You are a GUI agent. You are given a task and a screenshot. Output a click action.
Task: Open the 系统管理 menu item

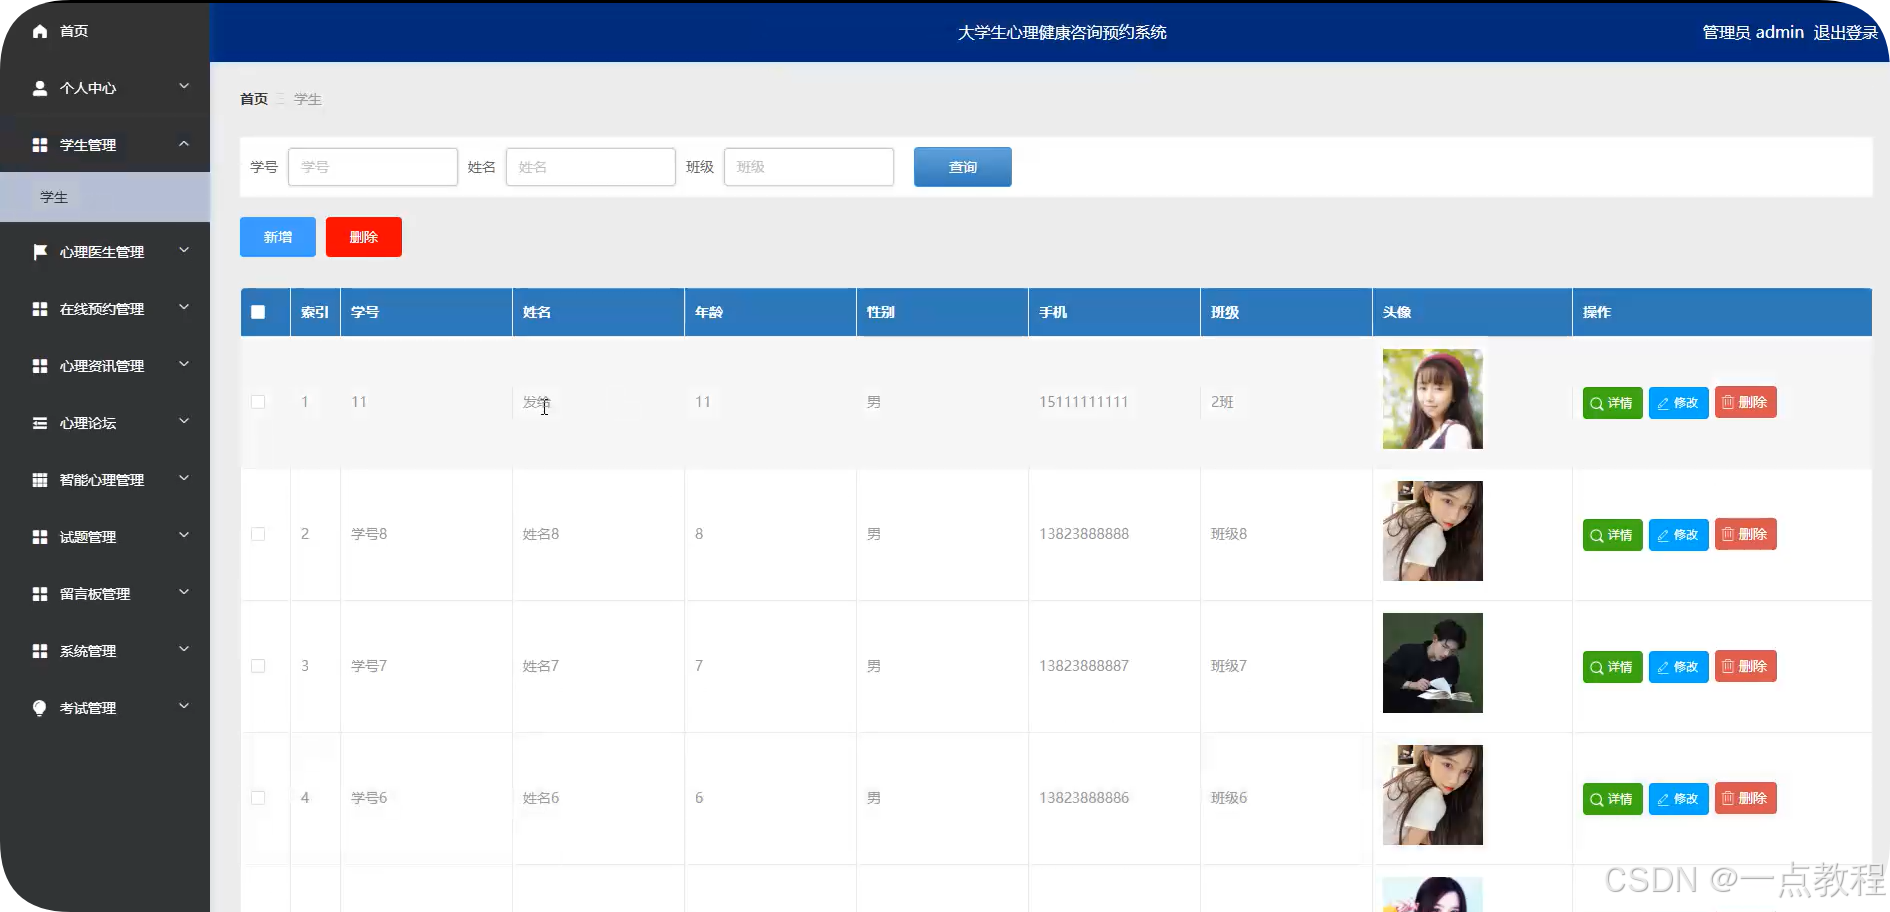pyautogui.click(x=105, y=651)
